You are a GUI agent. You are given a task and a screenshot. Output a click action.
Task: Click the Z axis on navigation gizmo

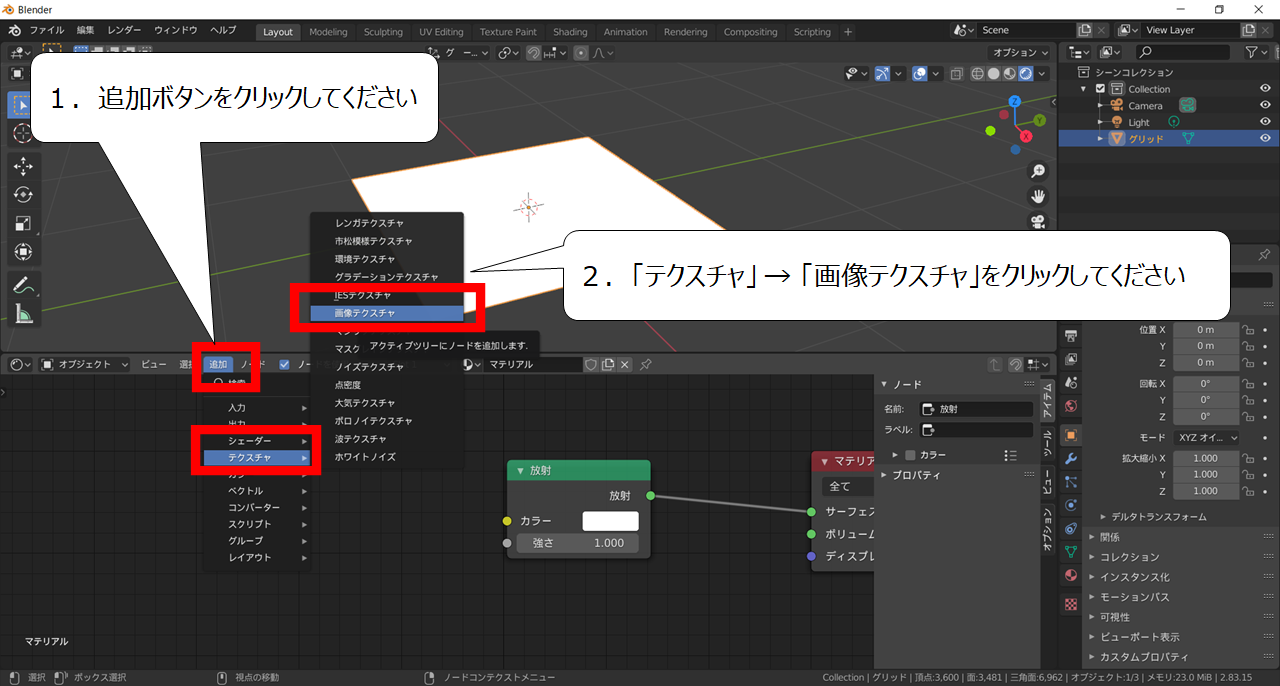click(1014, 102)
